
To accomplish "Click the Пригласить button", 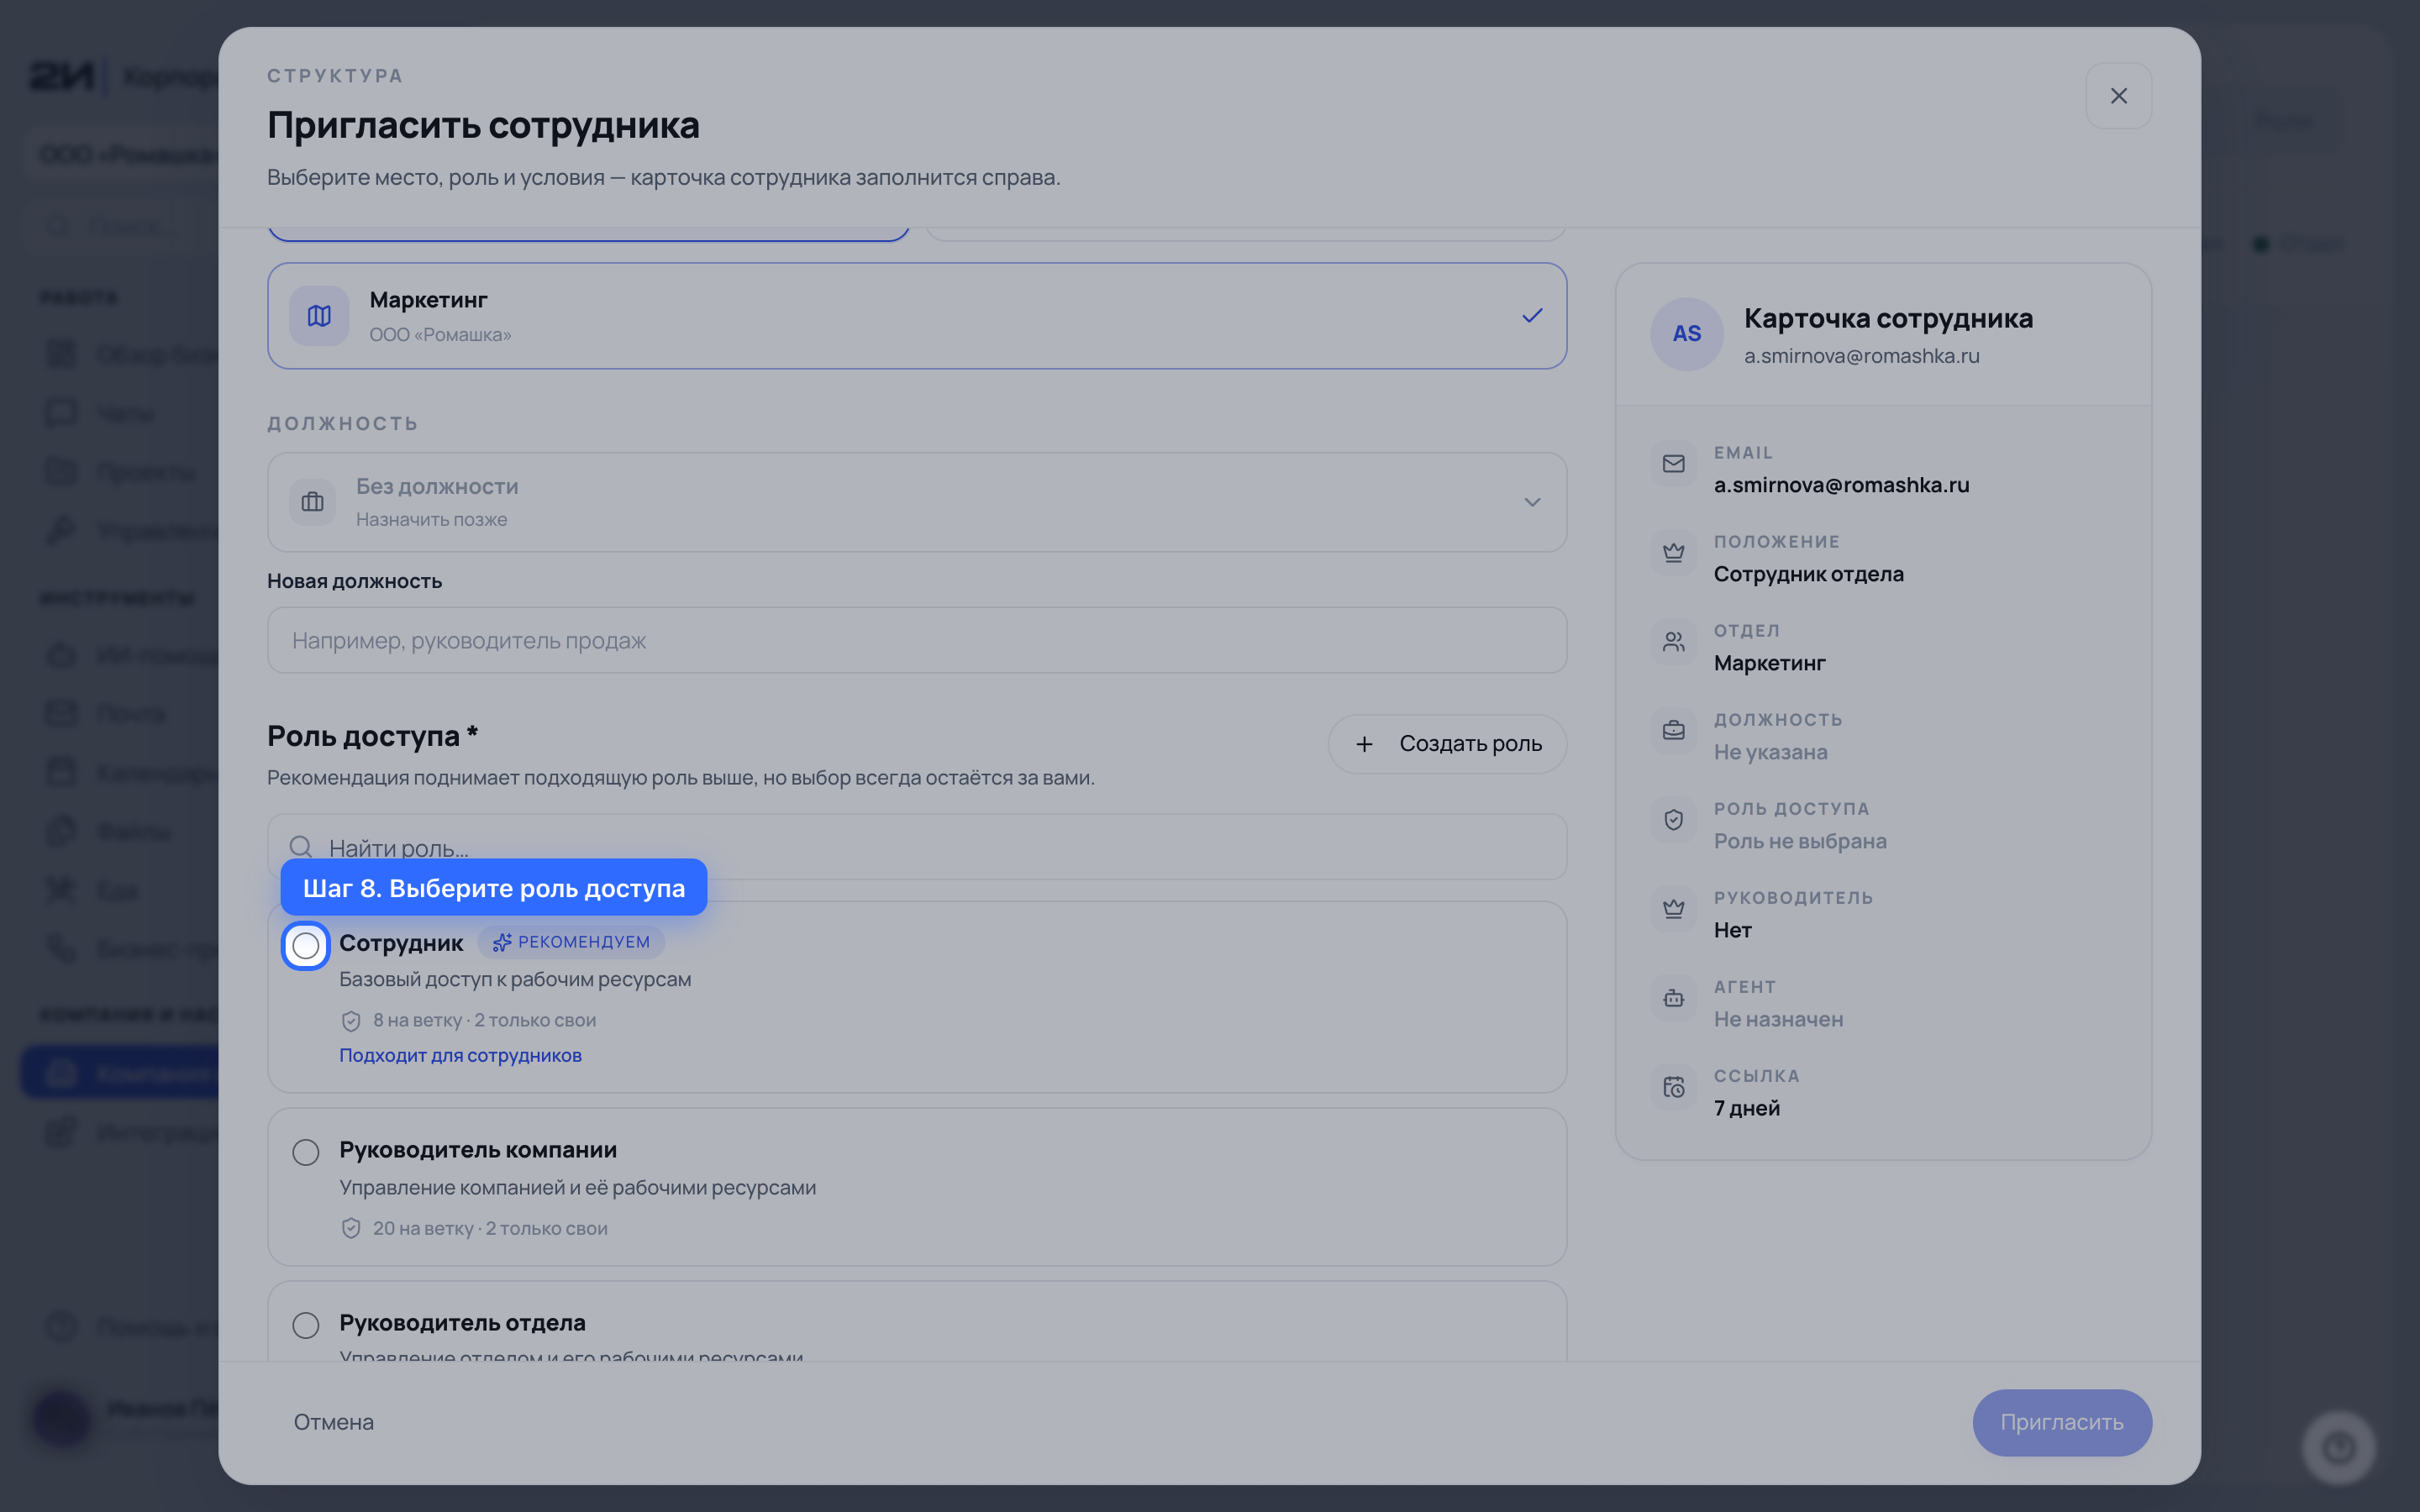I will (2061, 1422).
